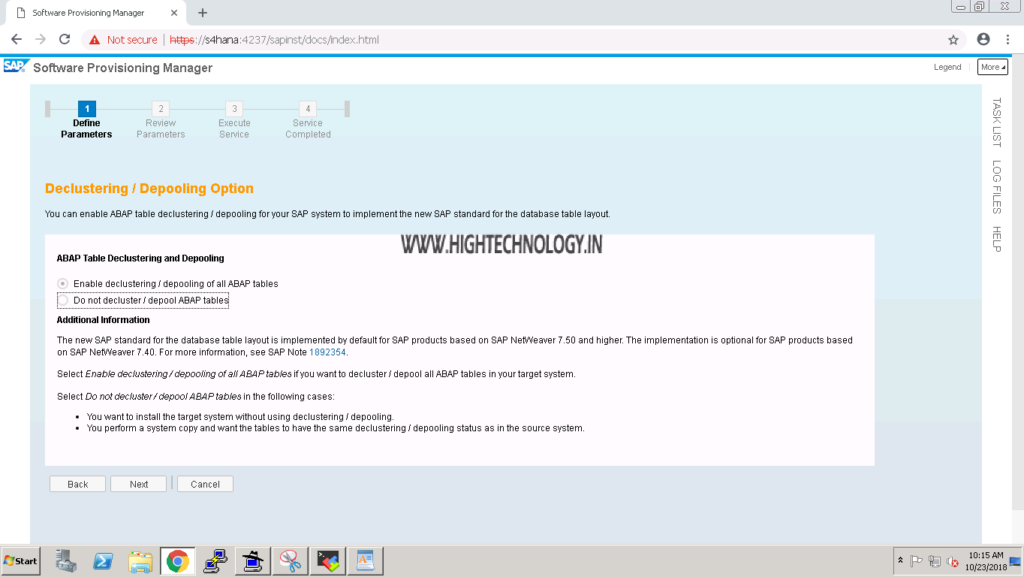Screen dimensions: 1024x577
Task: Open the More dropdown menu
Action: 993,67
